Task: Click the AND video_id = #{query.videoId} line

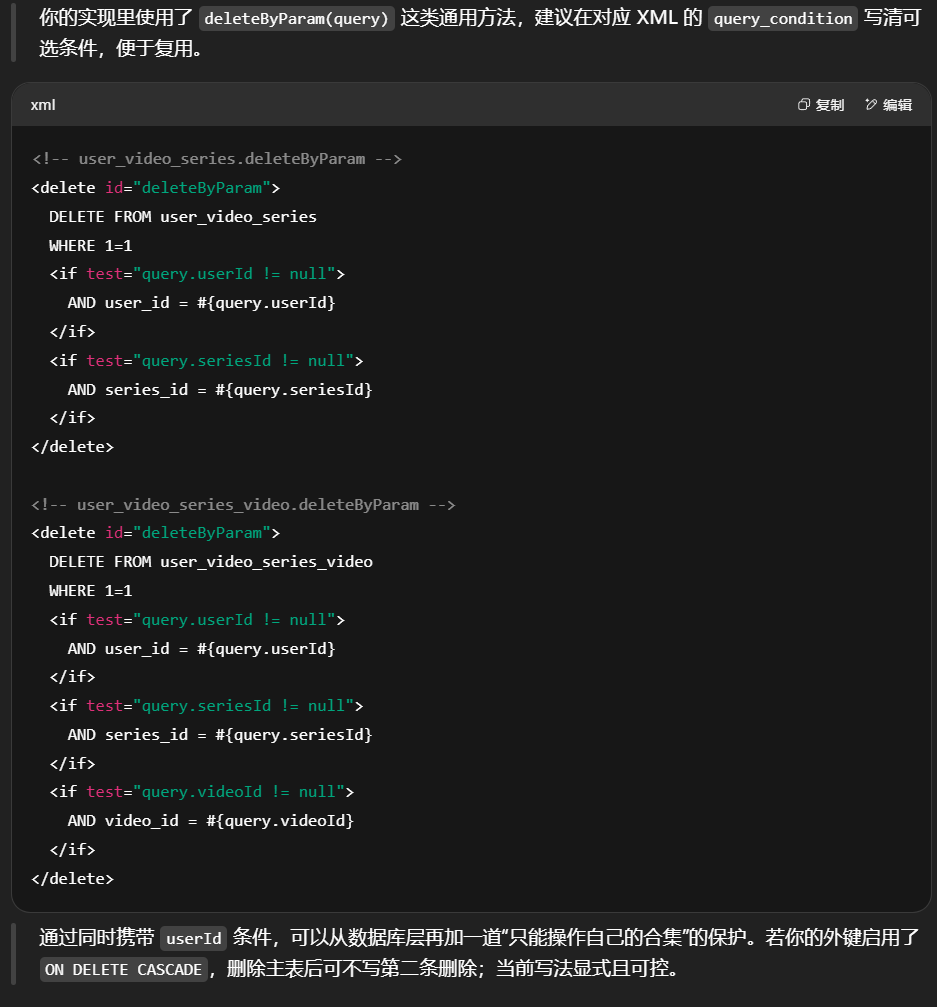Action: coord(210,821)
